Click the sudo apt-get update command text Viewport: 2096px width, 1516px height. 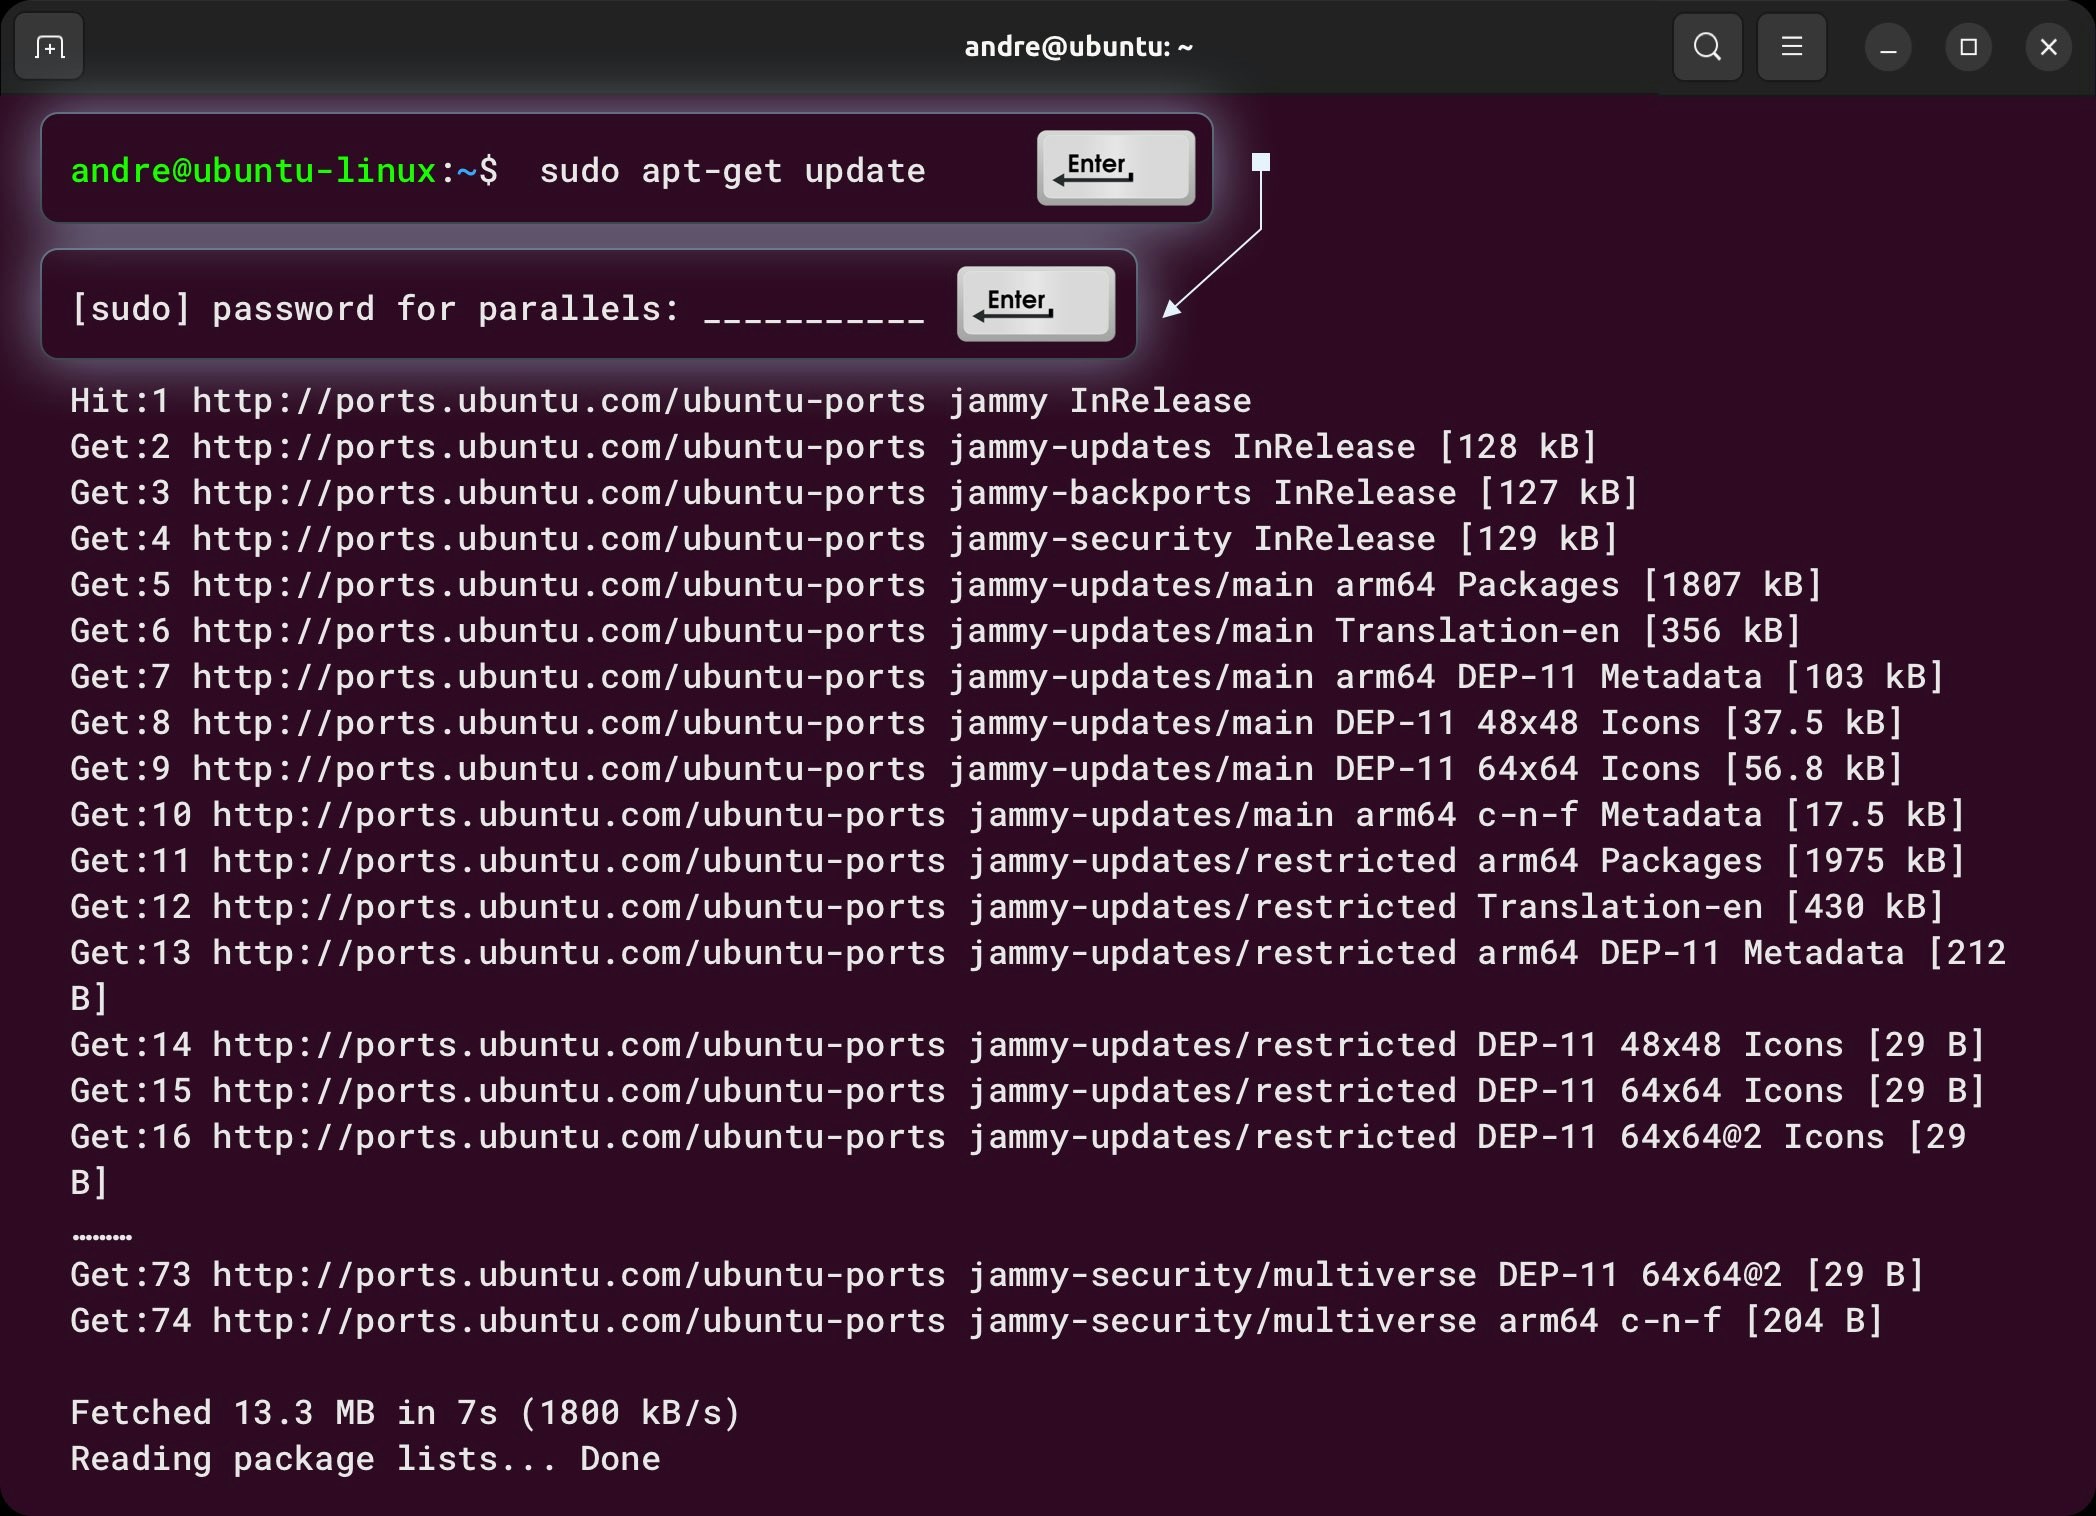coord(732,171)
